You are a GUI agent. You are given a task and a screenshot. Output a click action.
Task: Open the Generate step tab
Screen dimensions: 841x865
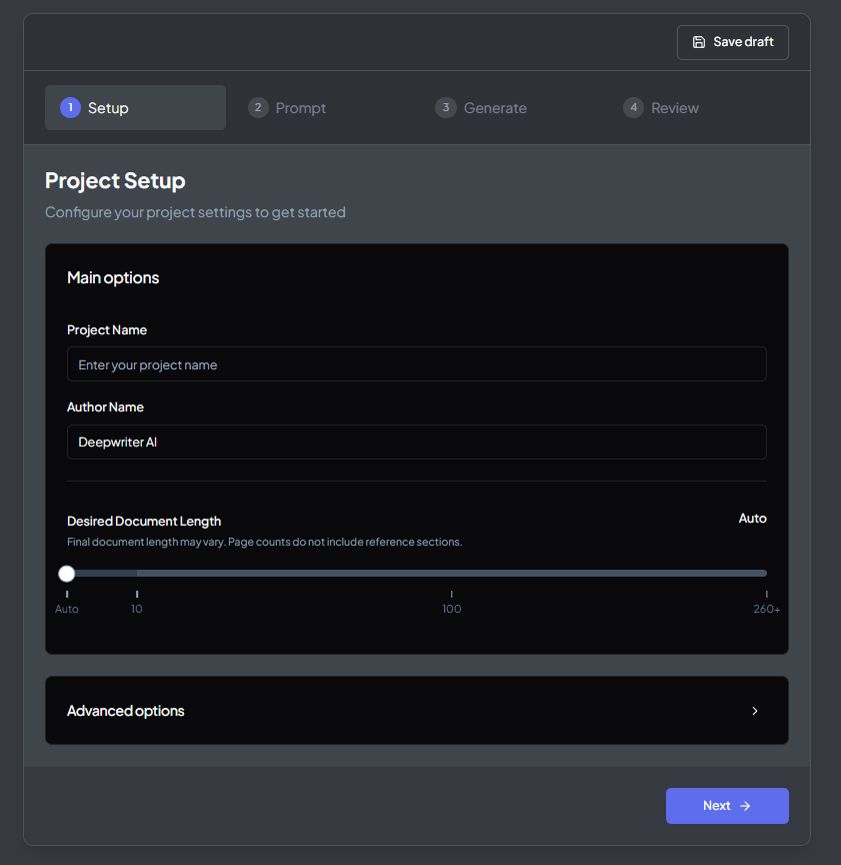point(494,108)
